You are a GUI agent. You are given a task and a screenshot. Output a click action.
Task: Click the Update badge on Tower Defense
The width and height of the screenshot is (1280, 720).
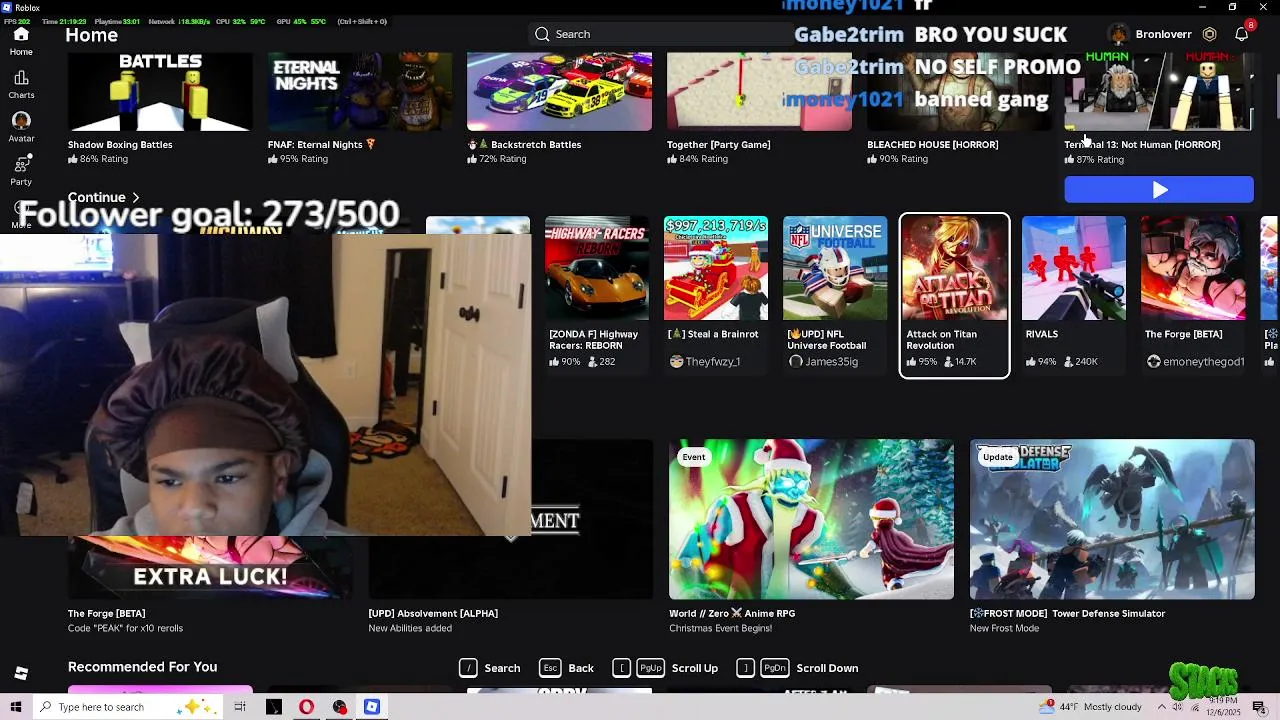[998, 457]
